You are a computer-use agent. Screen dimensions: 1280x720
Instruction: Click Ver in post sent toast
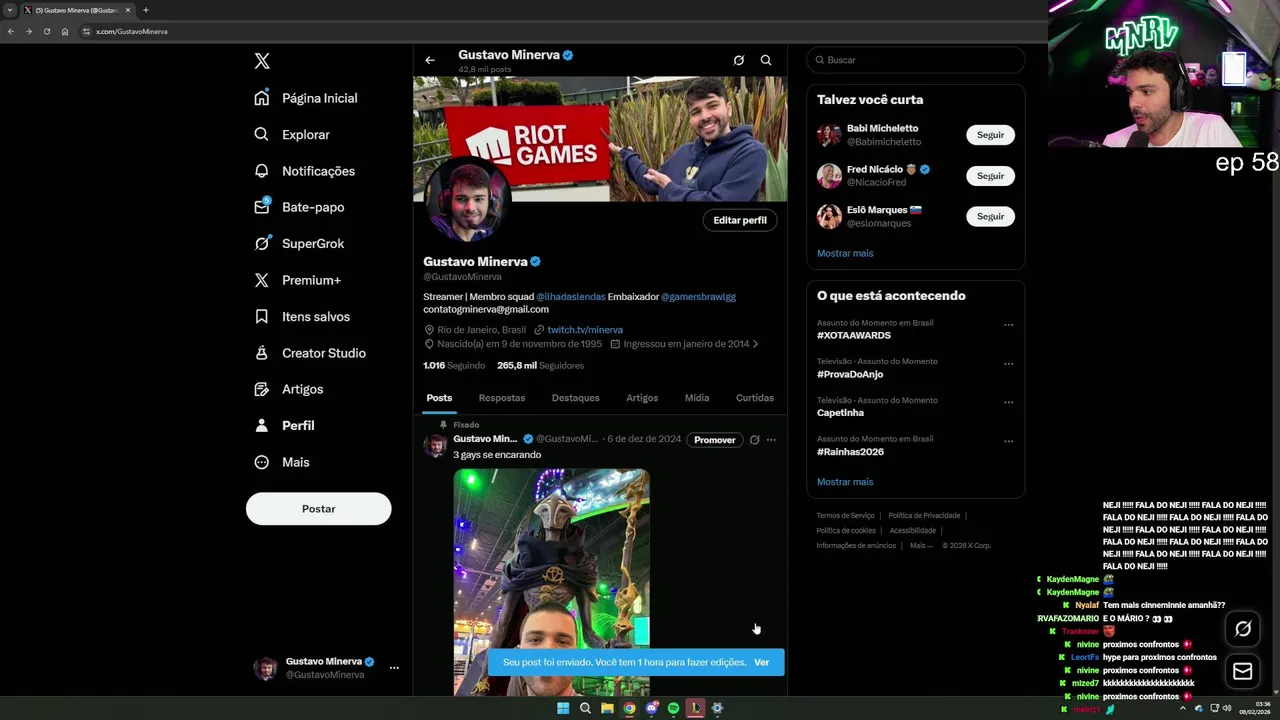tap(762, 662)
